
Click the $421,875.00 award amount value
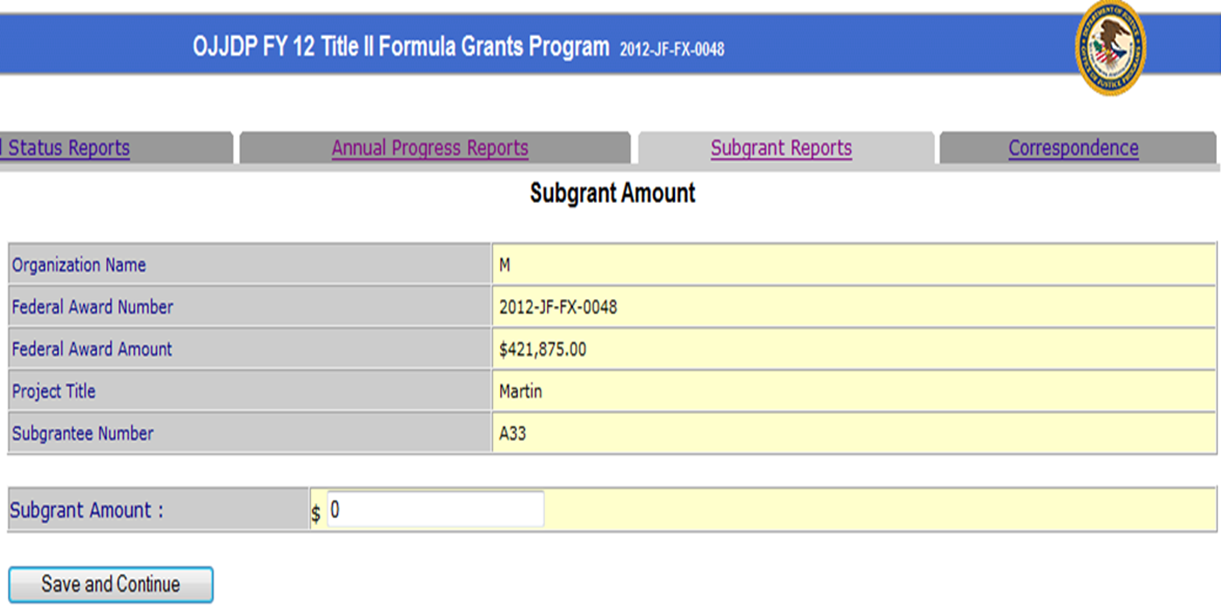pyautogui.click(x=542, y=349)
